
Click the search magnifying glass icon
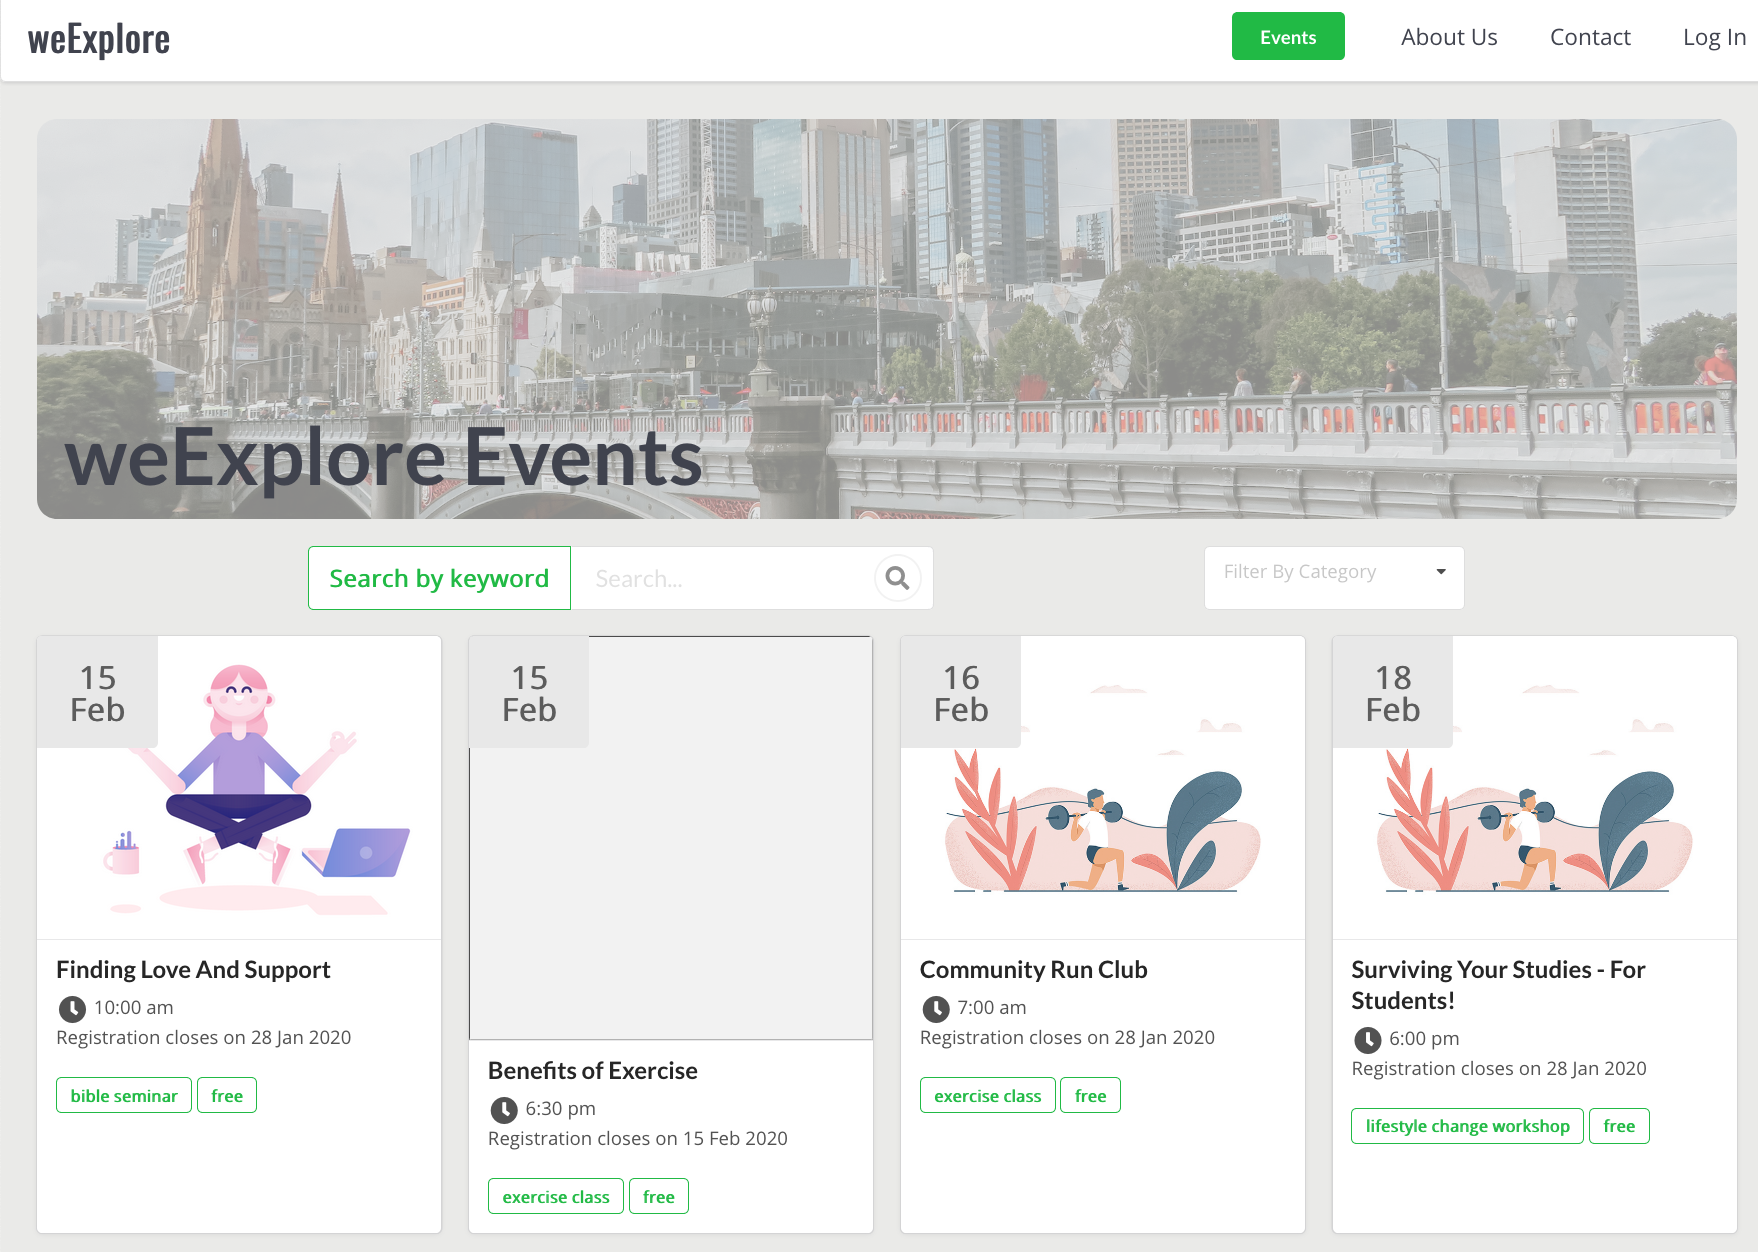[x=897, y=578]
